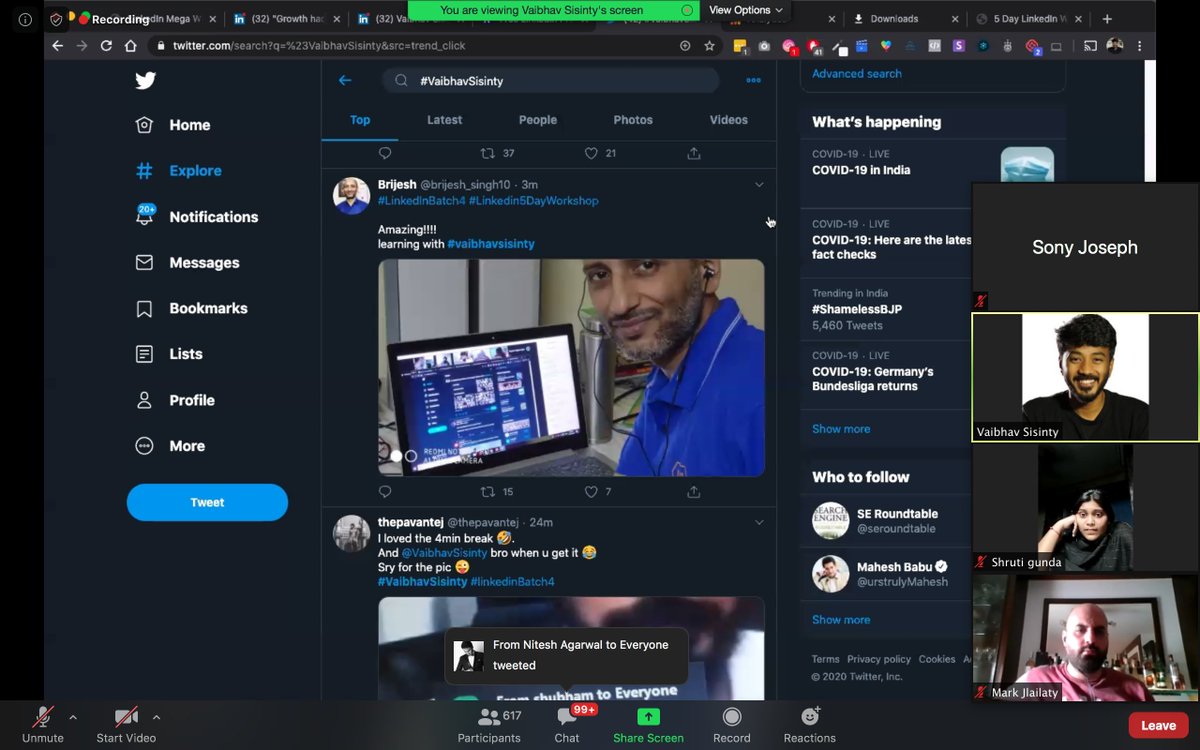Expand the caret menu on Brijesh's tweet
This screenshot has height=750, width=1200.
pyautogui.click(x=759, y=184)
